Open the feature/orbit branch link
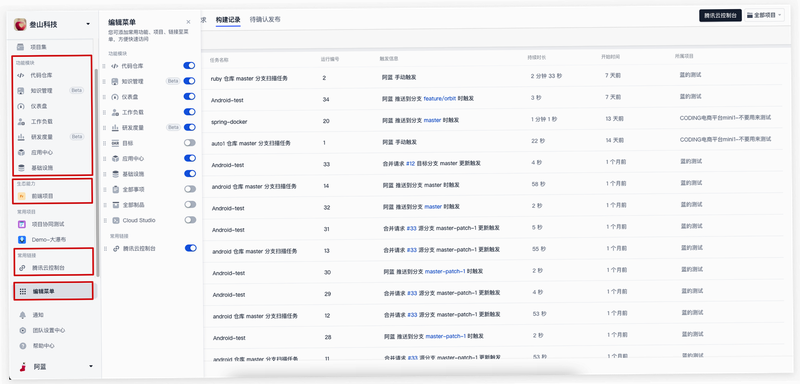 440,99
